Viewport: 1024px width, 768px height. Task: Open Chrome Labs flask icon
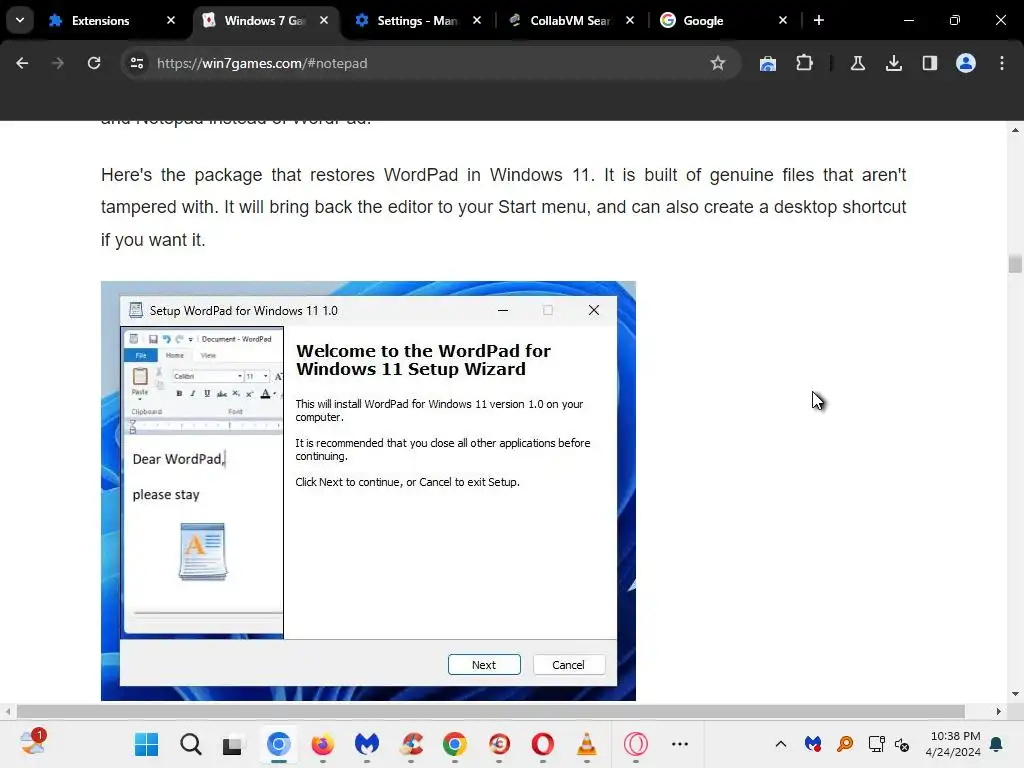click(x=857, y=63)
